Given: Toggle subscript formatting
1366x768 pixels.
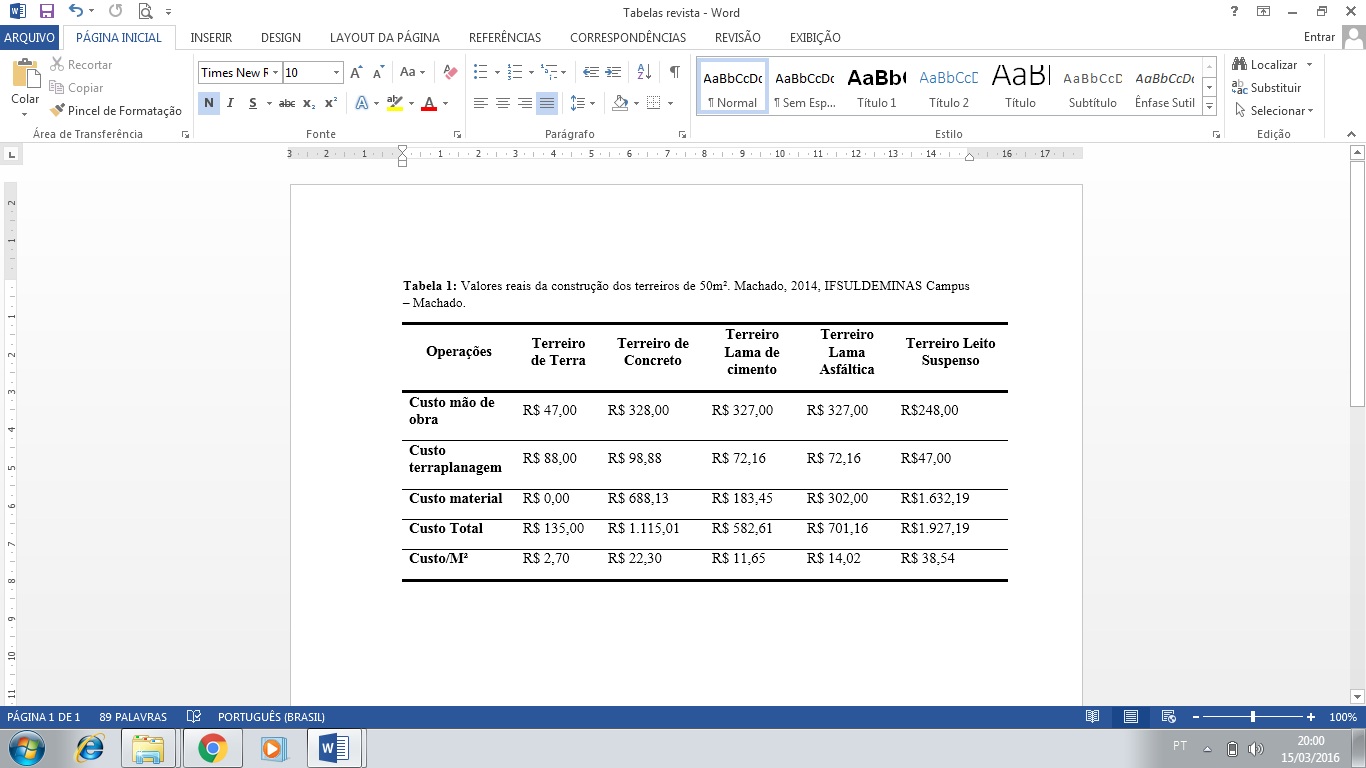Looking at the screenshot, I should (309, 103).
